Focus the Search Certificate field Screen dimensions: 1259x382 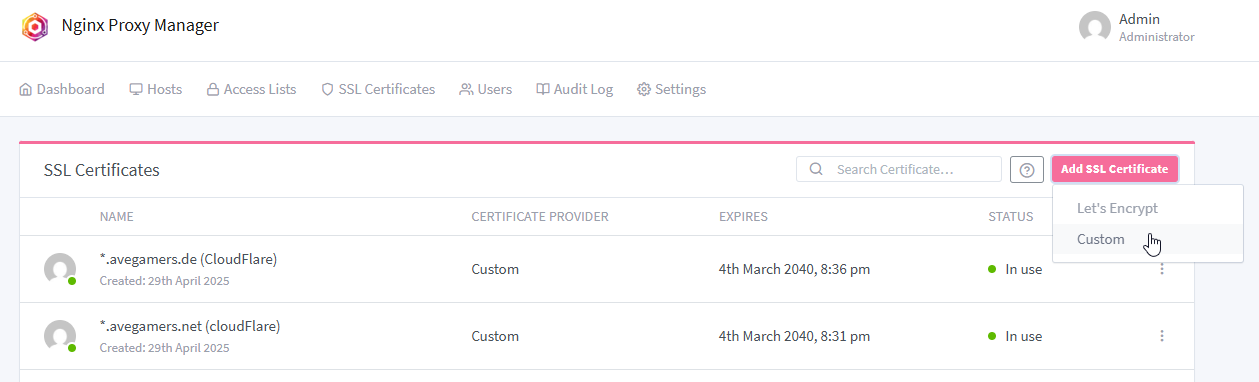[898, 169]
